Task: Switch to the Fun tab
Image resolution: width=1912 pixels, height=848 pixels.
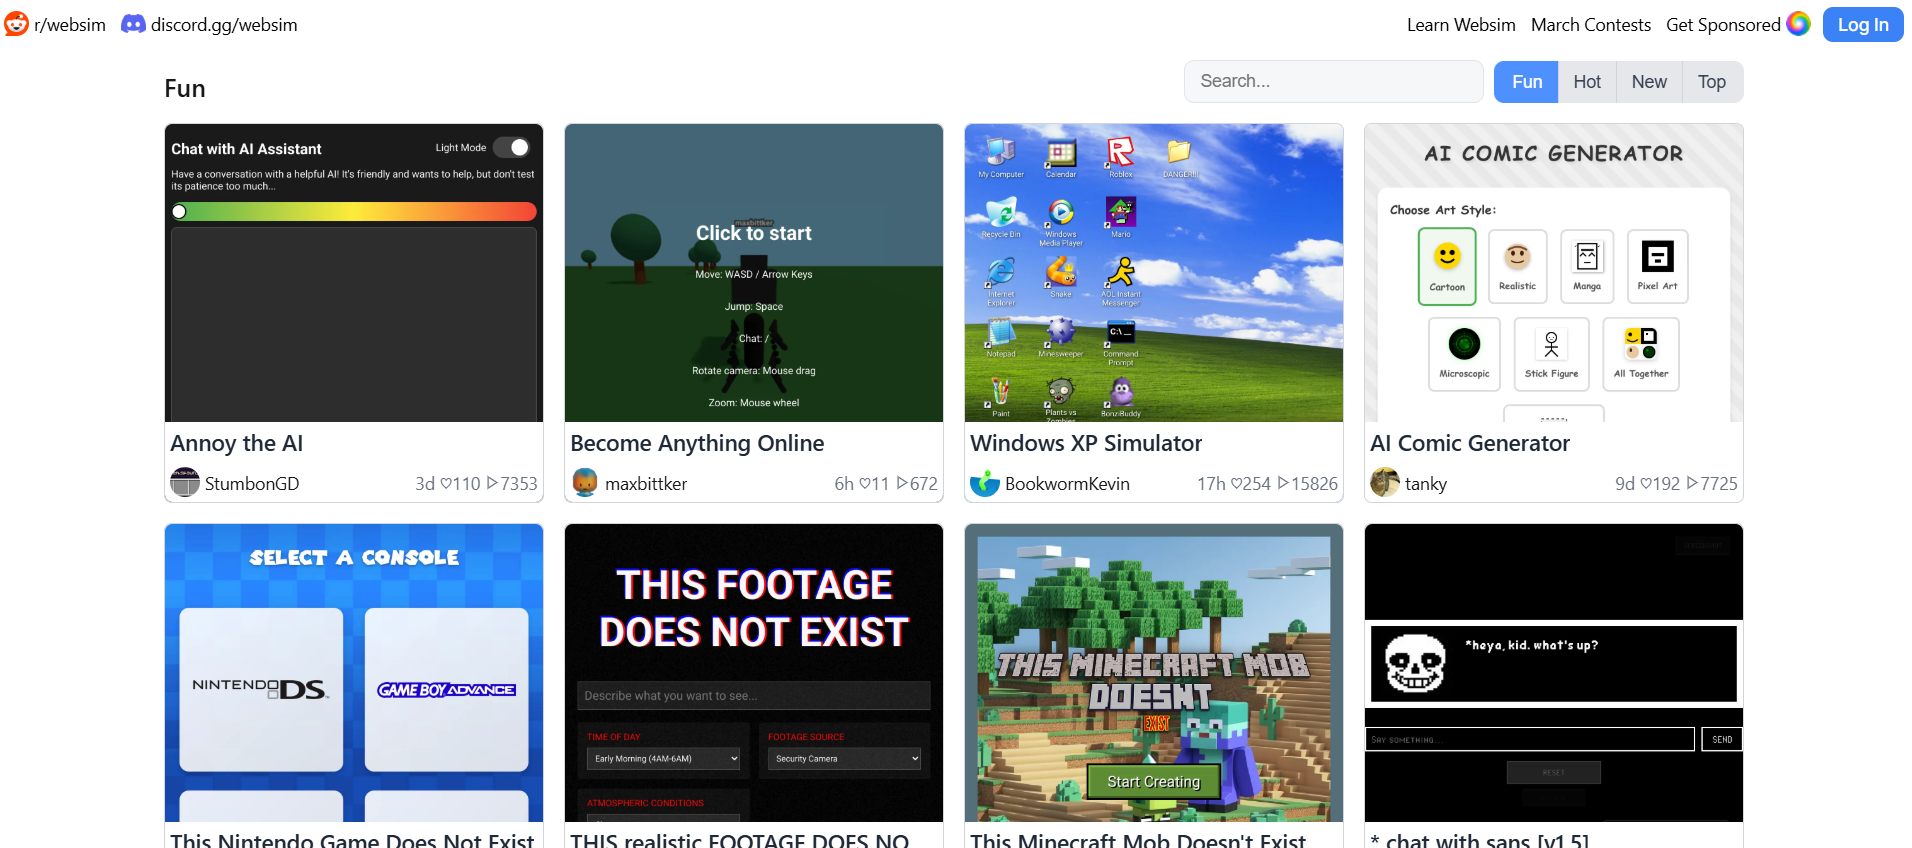Action: pos(1526,82)
